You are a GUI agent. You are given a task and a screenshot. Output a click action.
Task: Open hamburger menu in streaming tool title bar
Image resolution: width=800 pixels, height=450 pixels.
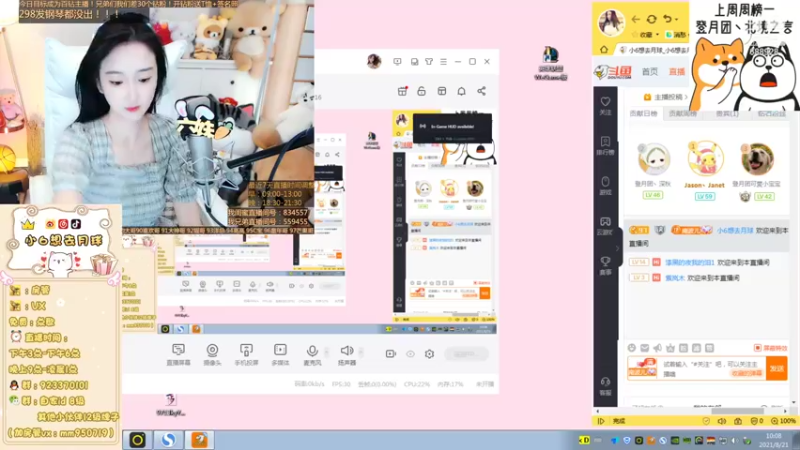click(x=443, y=61)
